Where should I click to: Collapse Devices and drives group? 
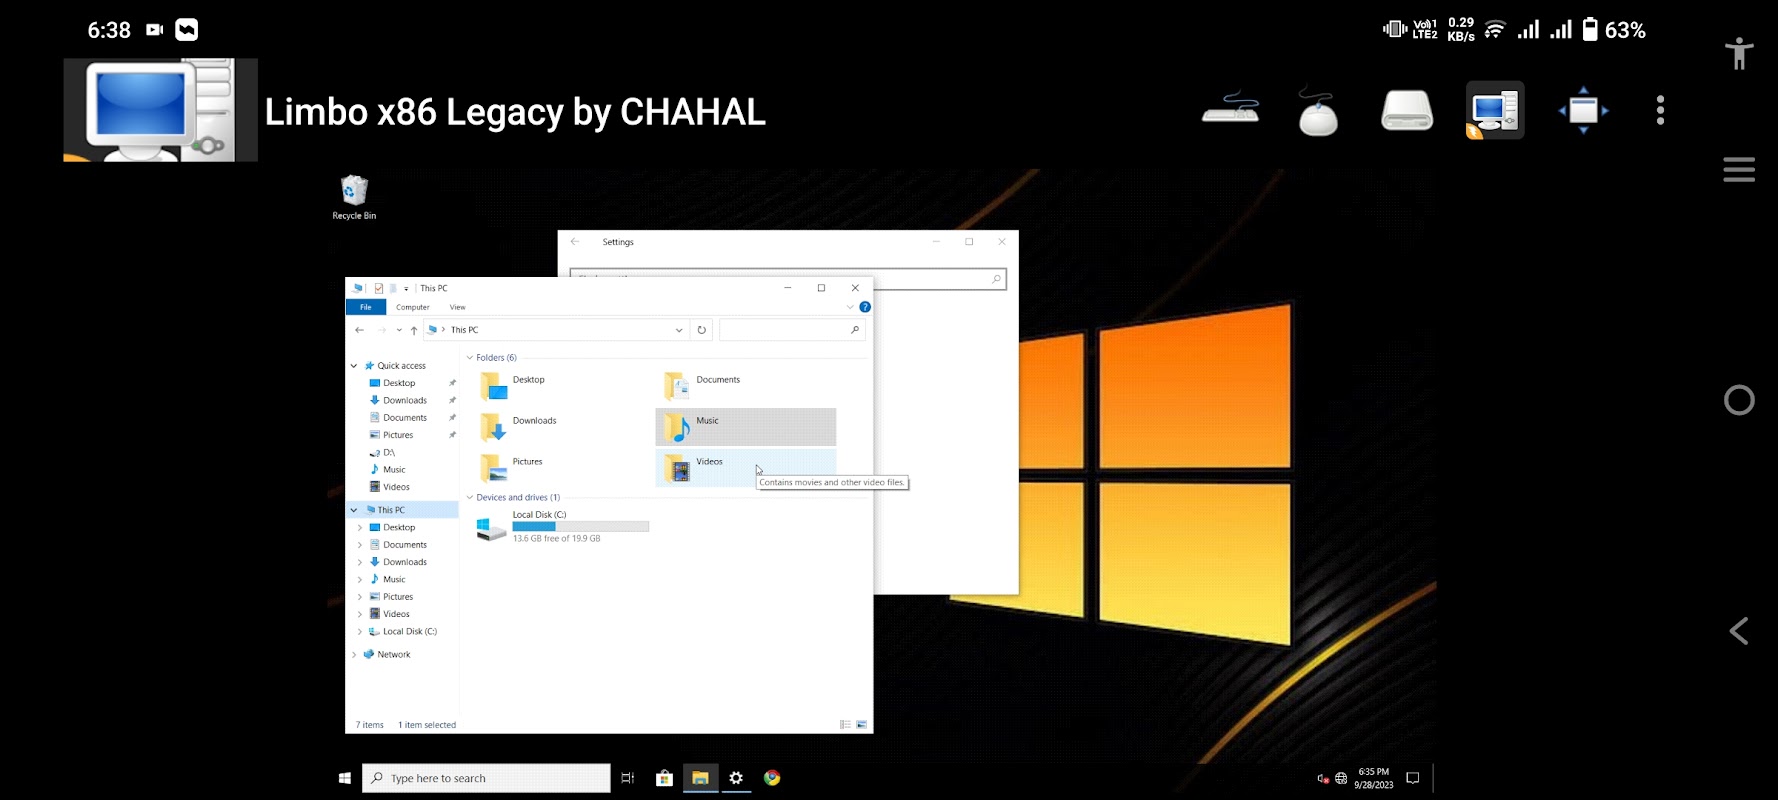(470, 498)
